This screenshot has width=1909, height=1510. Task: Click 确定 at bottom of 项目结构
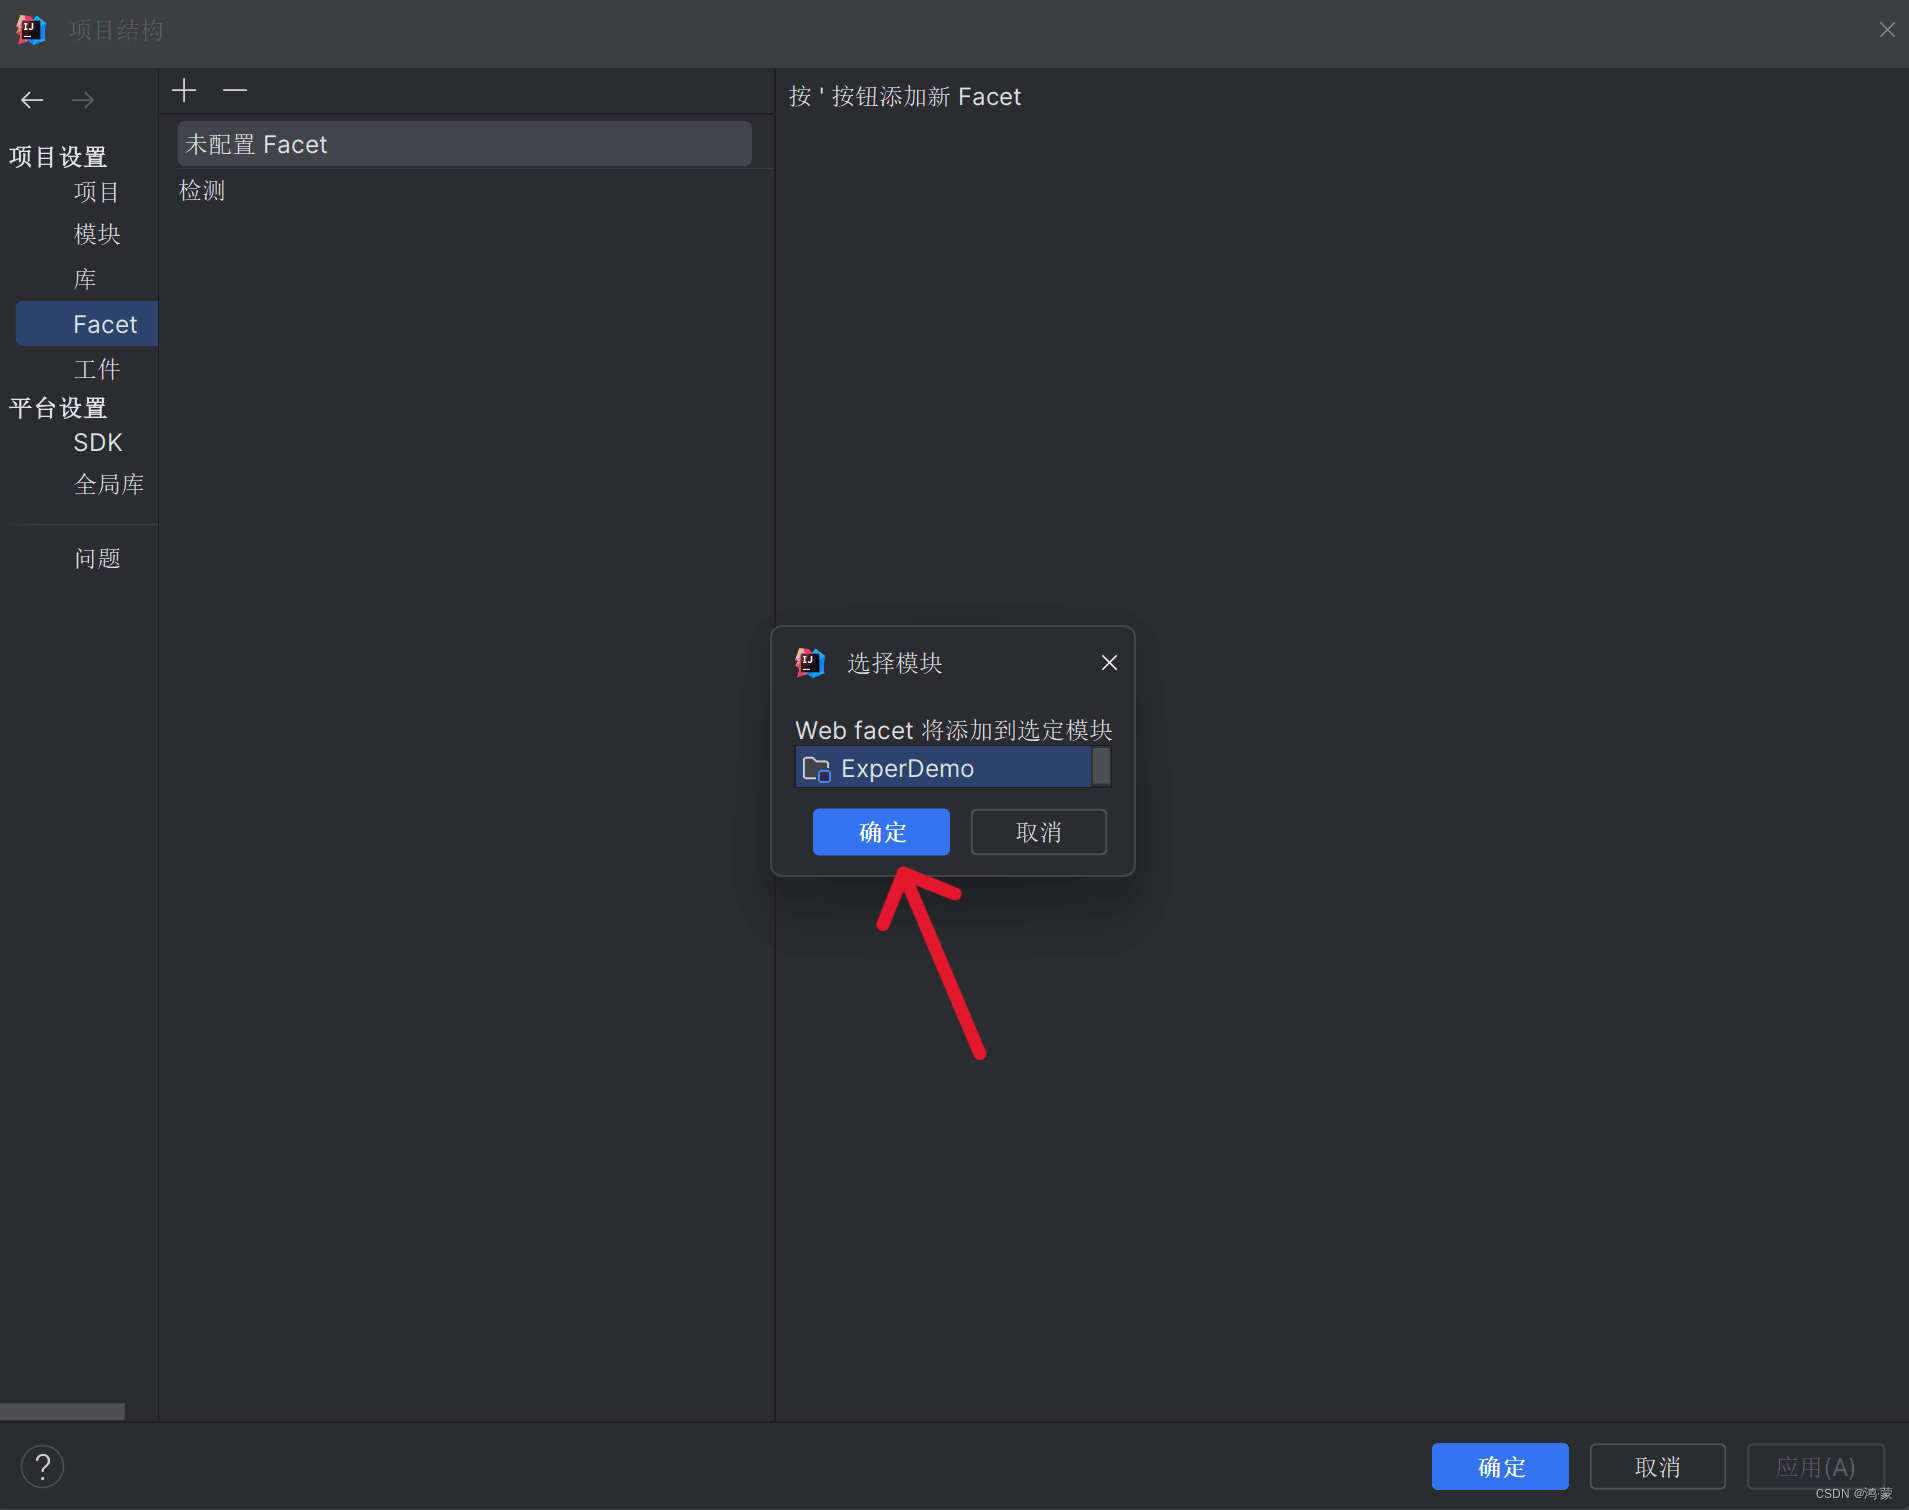coord(1500,1467)
